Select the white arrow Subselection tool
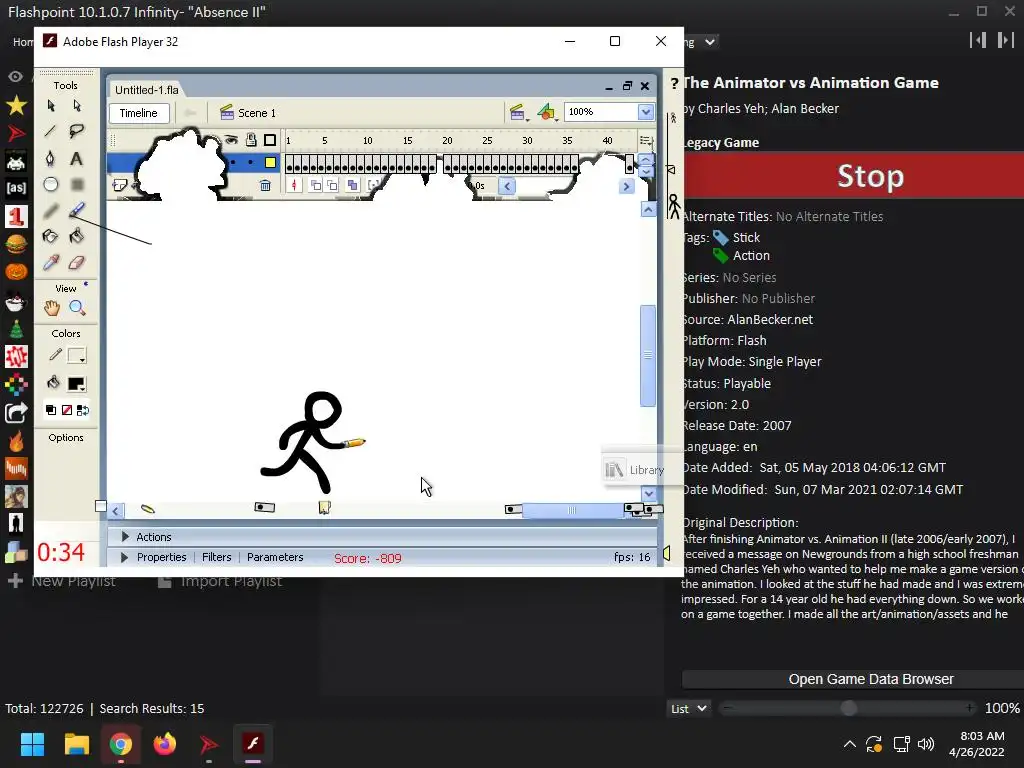Screen dimensions: 1024x768 [x=77, y=106]
